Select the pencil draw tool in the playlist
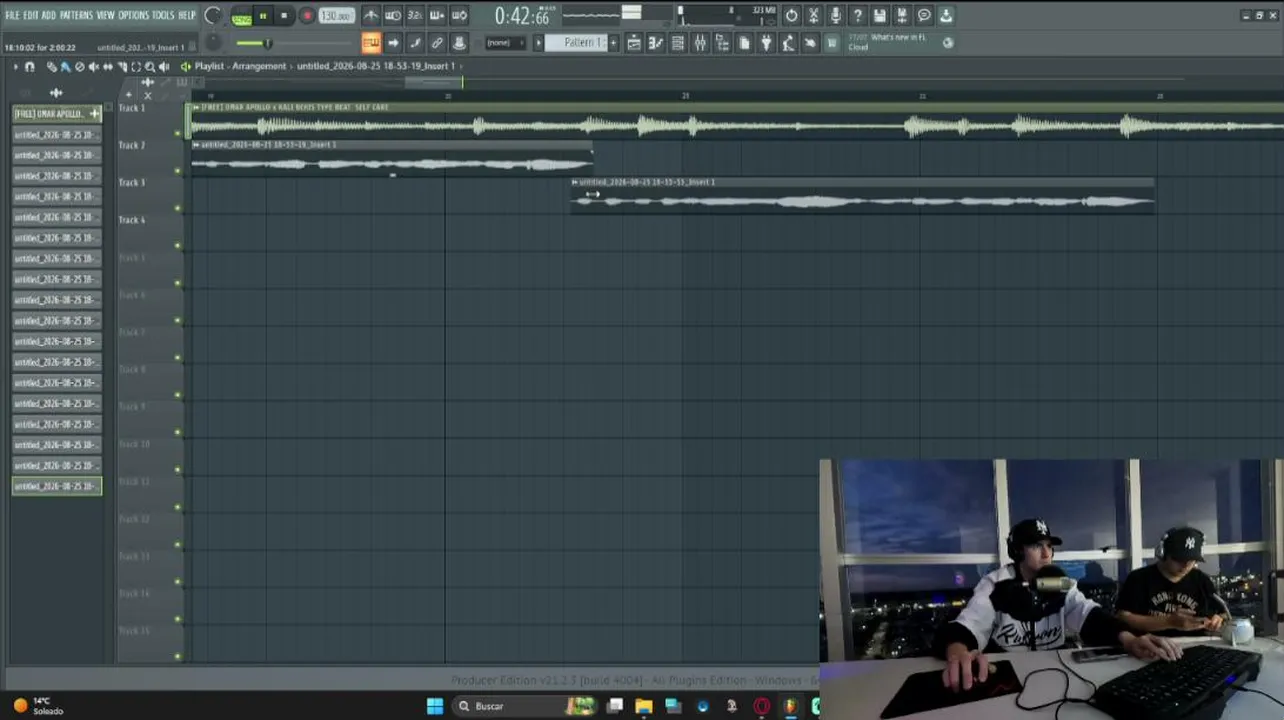This screenshot has width=1284, height=720. point(52,67)
